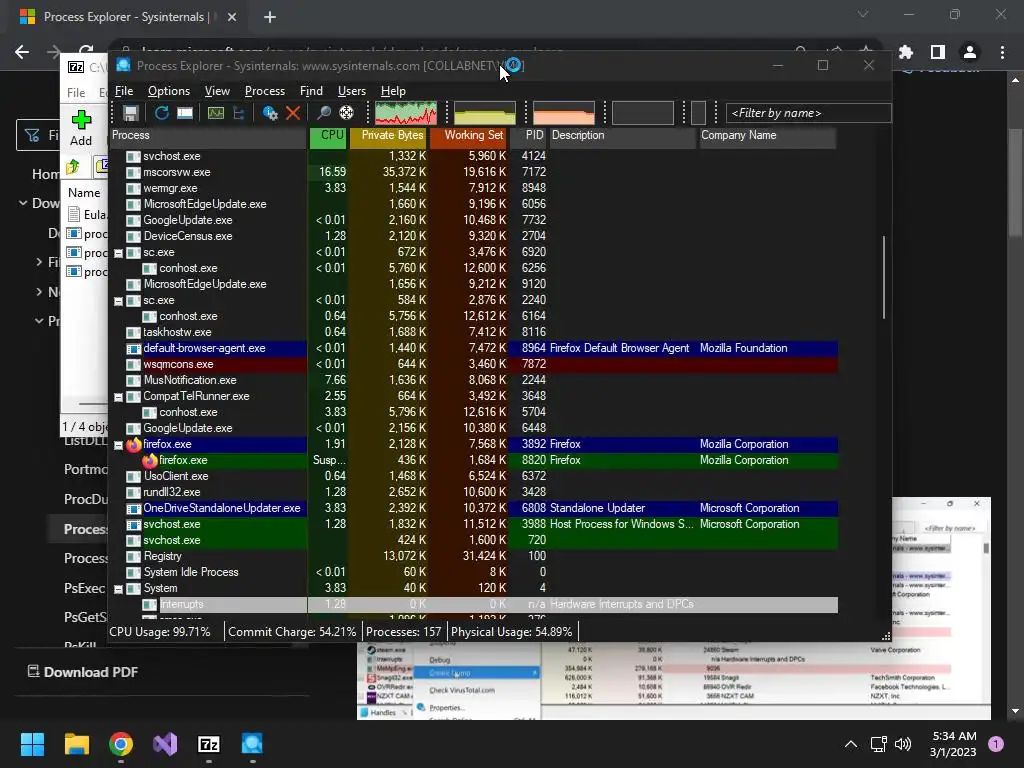Sort by the Company Name column header
The image size is (1024, 768).
[x=767, y=135]
